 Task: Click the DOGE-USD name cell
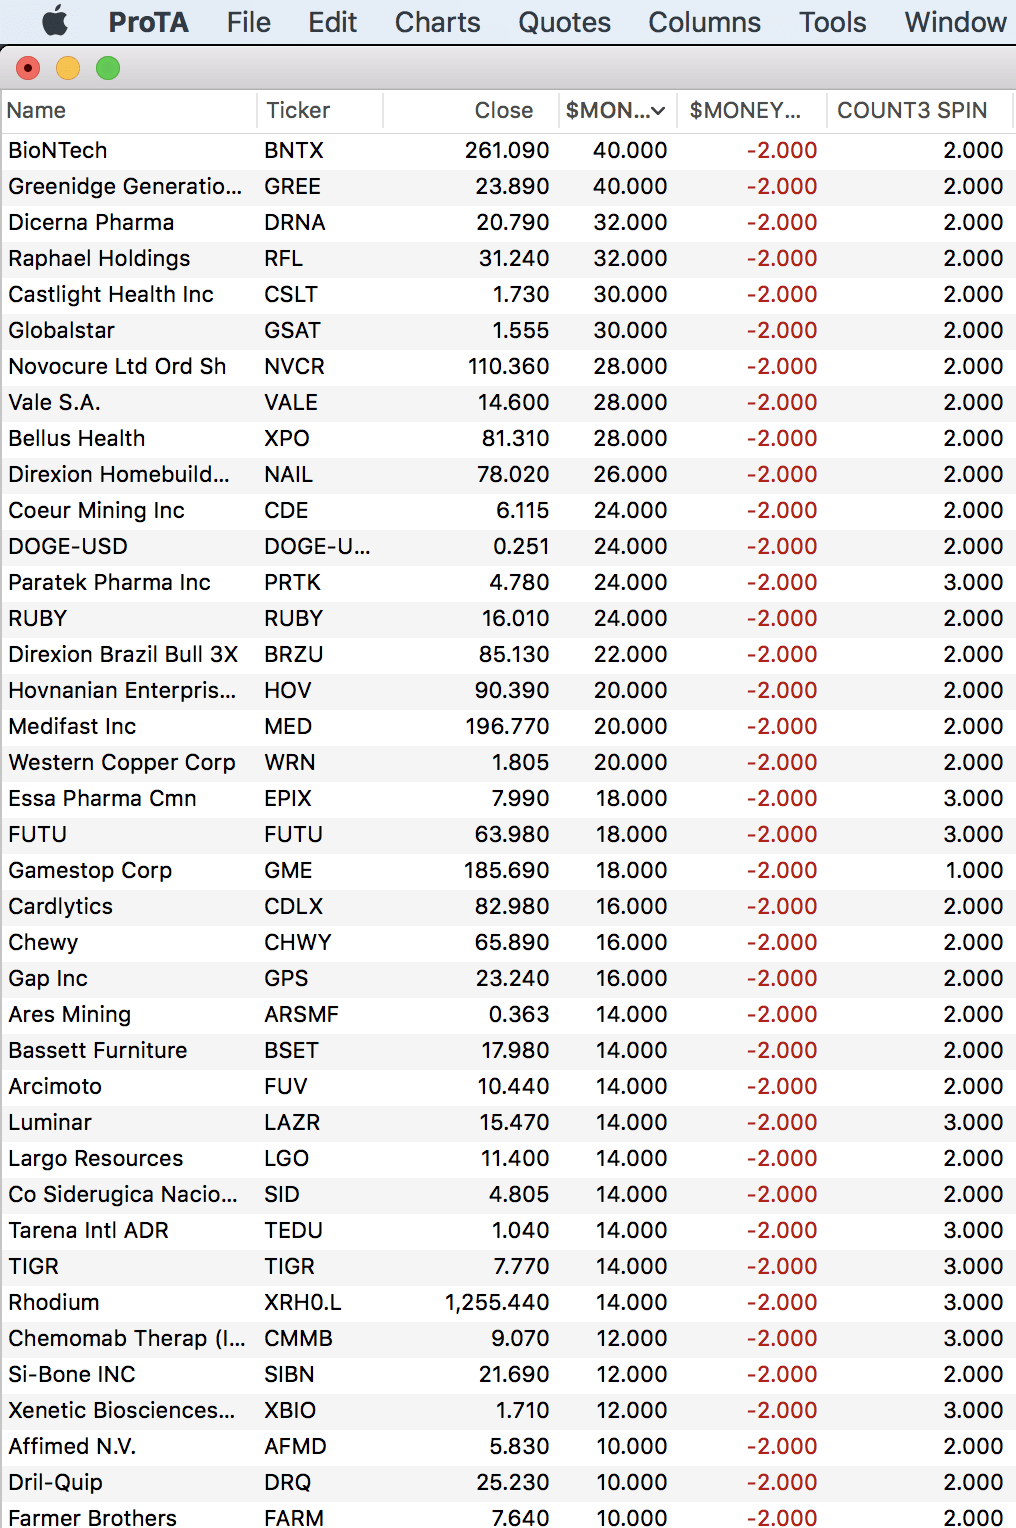tap(68, 546)
